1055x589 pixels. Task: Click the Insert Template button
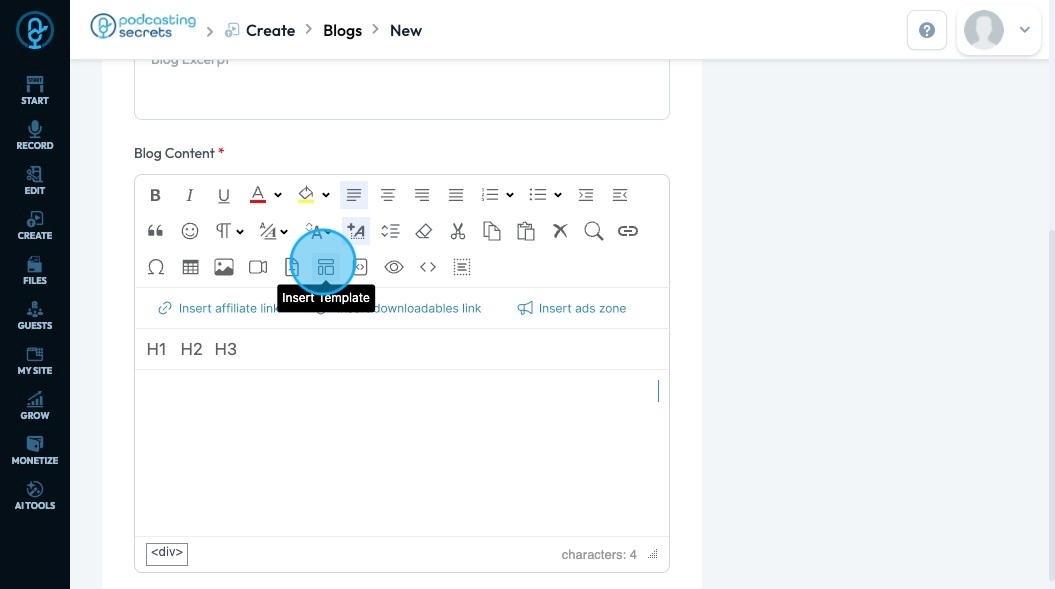pyautogui.click(x=326, y=267)
